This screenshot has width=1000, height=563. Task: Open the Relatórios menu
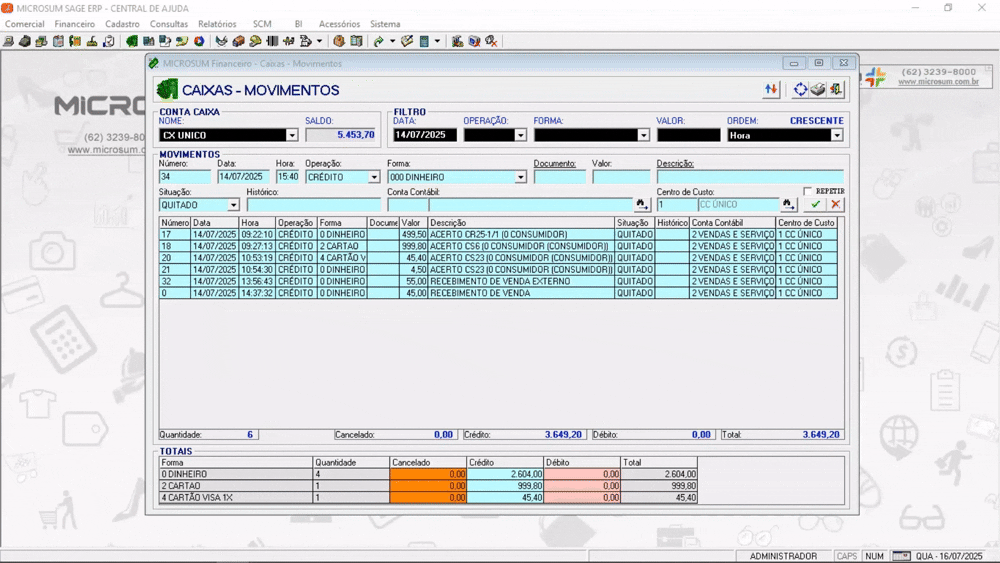pos(217,24)
